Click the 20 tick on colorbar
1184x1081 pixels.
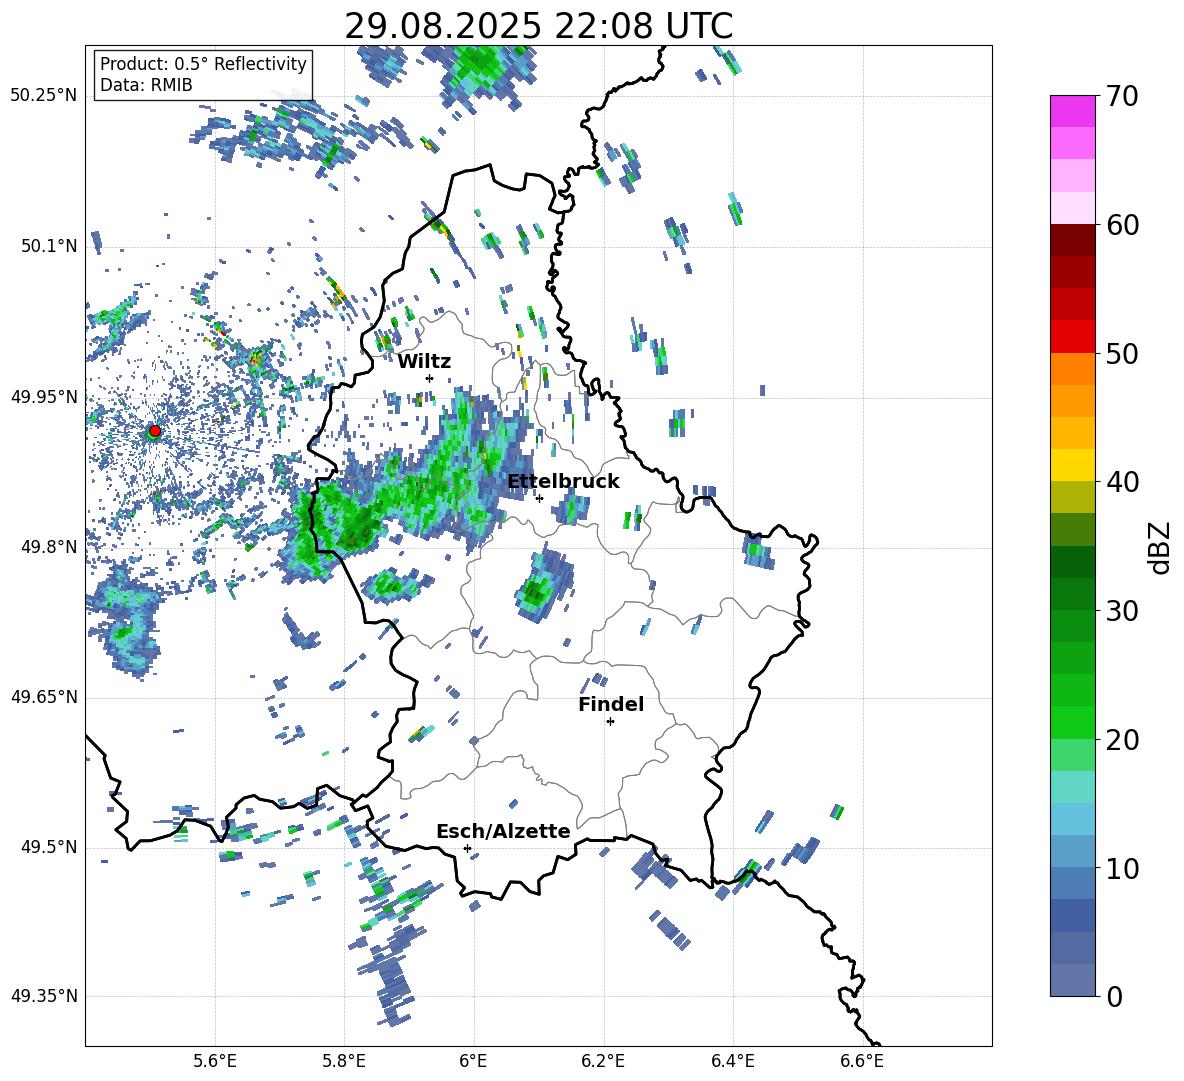[x=1121, y=740]
